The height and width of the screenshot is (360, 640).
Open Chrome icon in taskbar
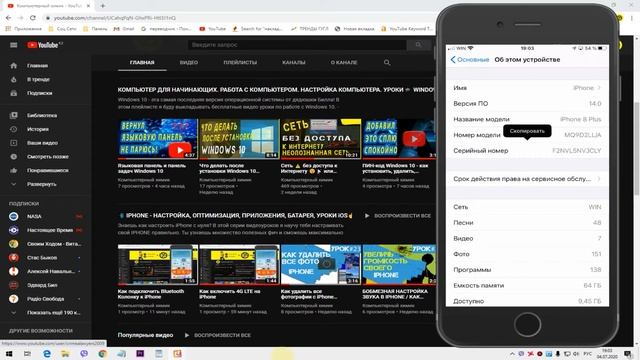(102, 353)
